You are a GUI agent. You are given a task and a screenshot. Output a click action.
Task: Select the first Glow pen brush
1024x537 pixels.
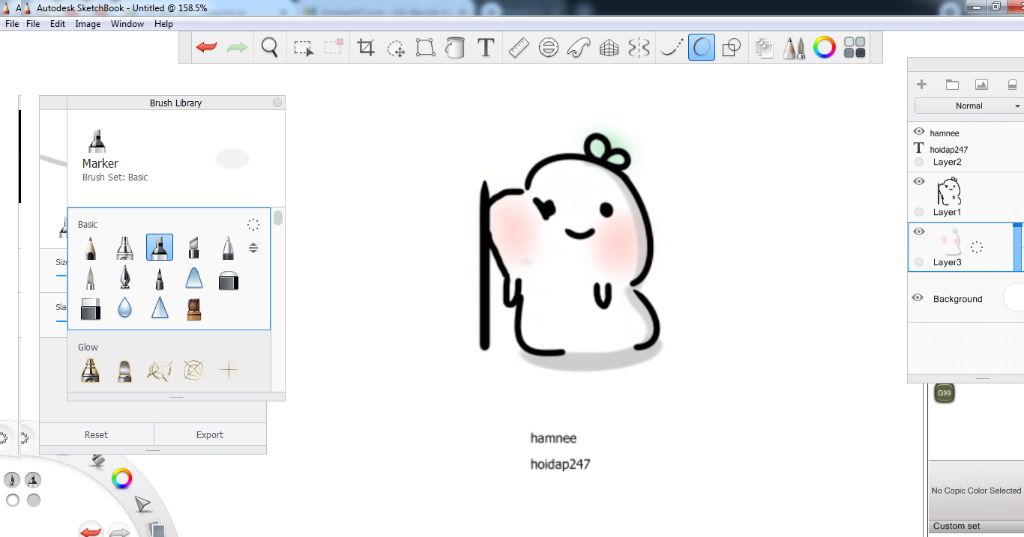click(90, 370)
